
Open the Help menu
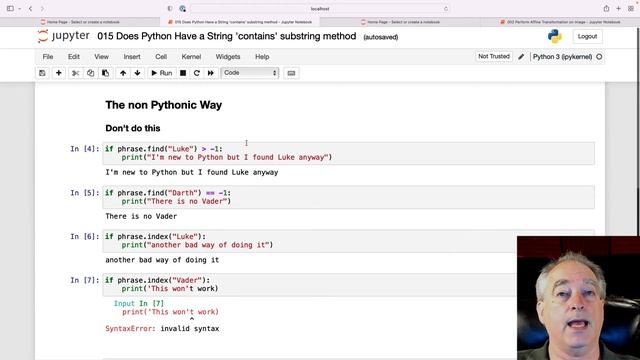click(262, 57)
